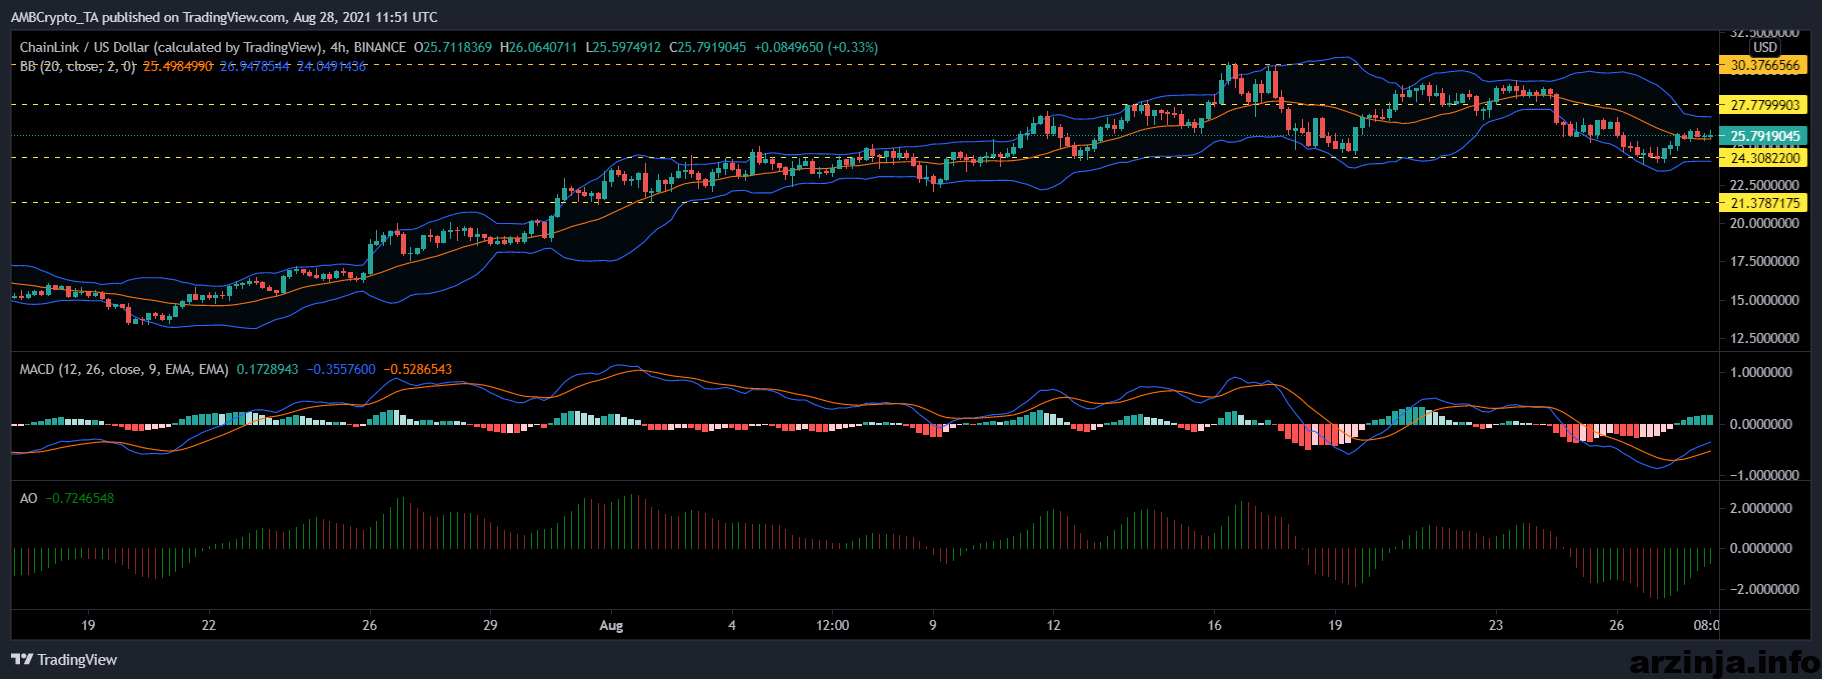Image resolution: width=1822 pixels, height=679 pixels.
Task: Click the AO indicator legend label
Action: (x=28, y=498)
